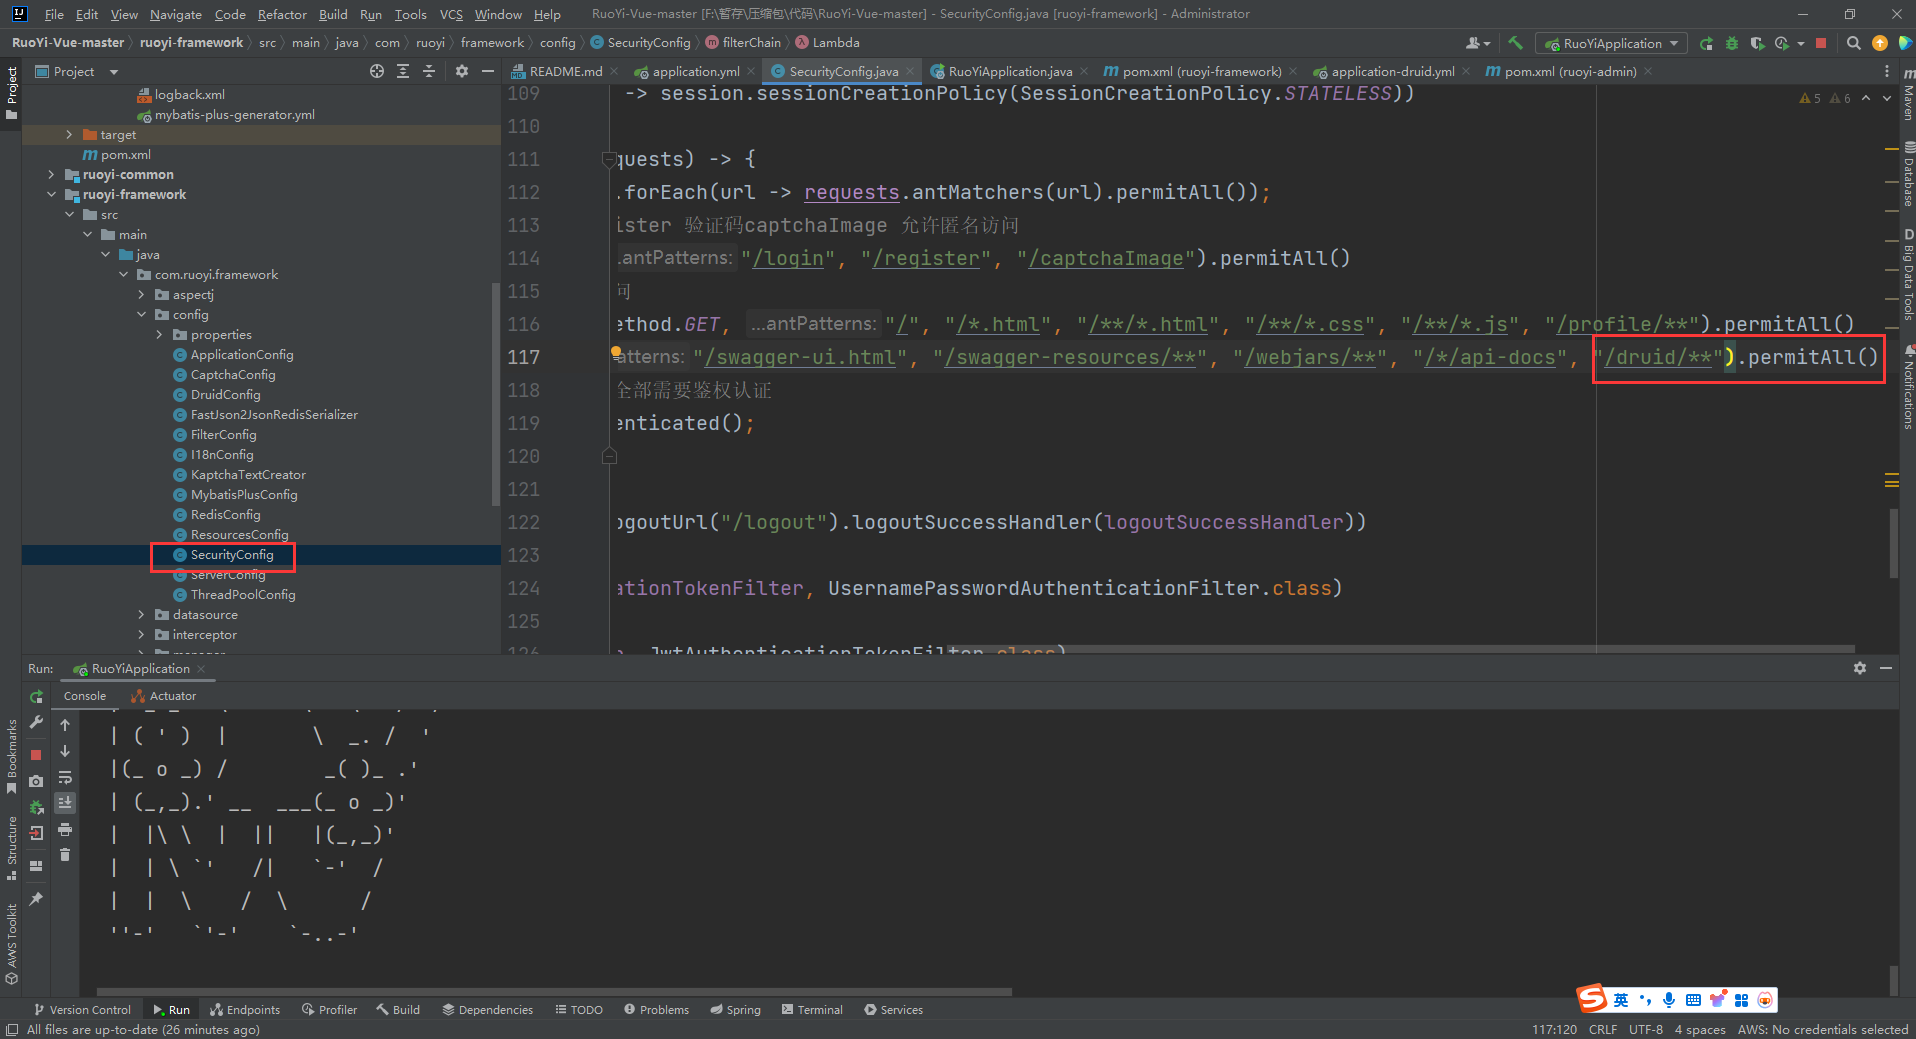Expand the datasource package
This screenshot has height=1039, width=1916.
tap(141, 615)
